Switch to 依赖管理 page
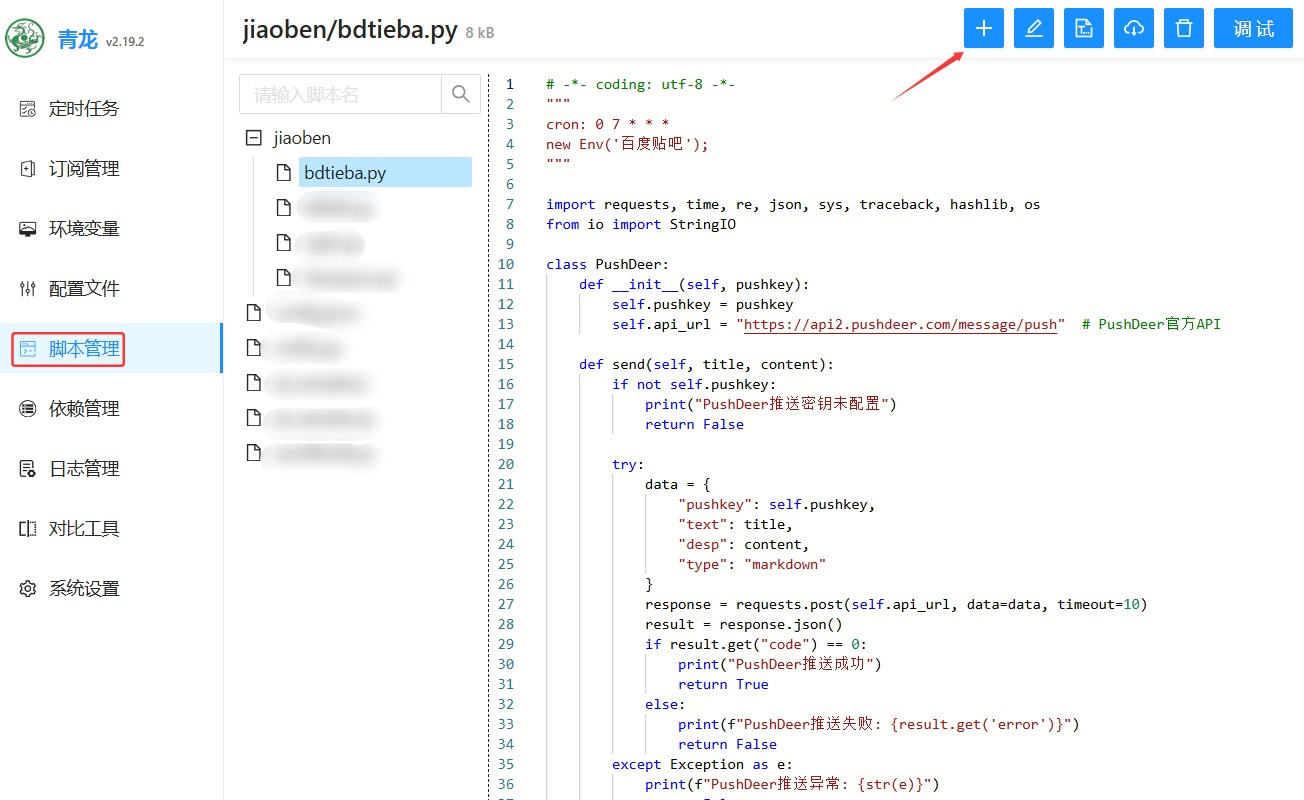The height and width of the screenshot is (800, 1304). click(84, 409)
